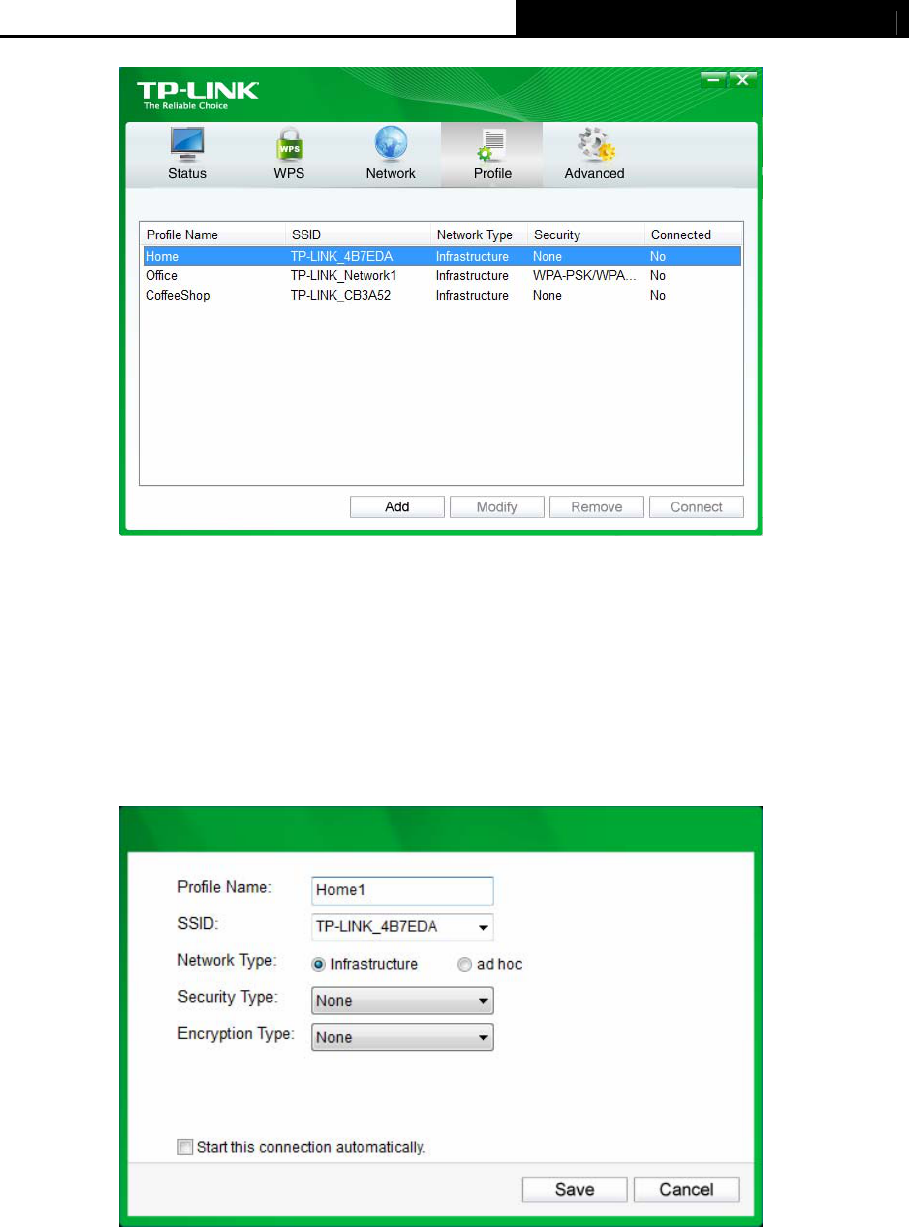This screenshot has width=909, height=1227.
Task: Click the Network Type label in dialog
Action: pos(226,960)
